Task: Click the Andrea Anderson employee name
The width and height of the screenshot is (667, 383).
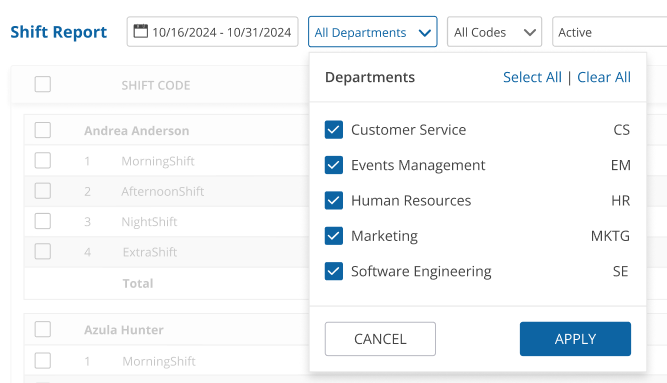Action: 137,131
